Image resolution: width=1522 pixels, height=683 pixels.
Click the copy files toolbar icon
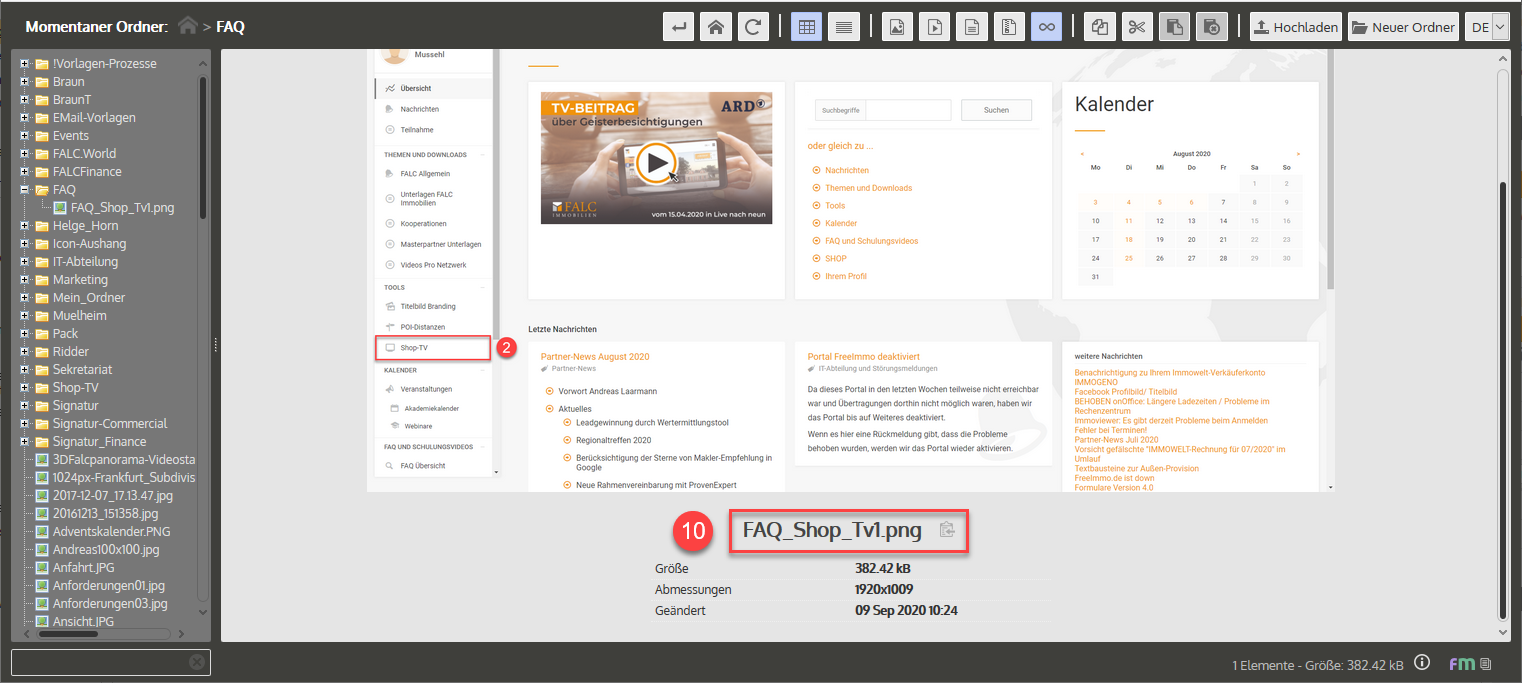click(x=1100, y=27)
